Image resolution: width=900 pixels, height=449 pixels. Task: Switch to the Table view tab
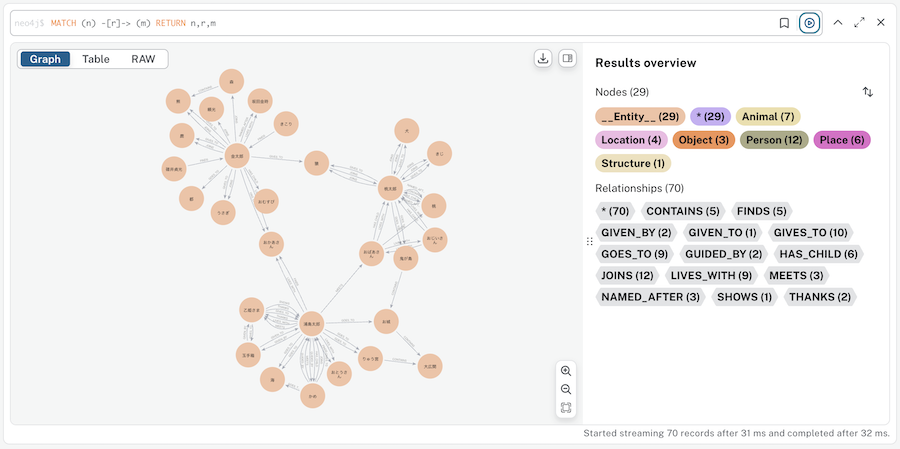[96, 59]
